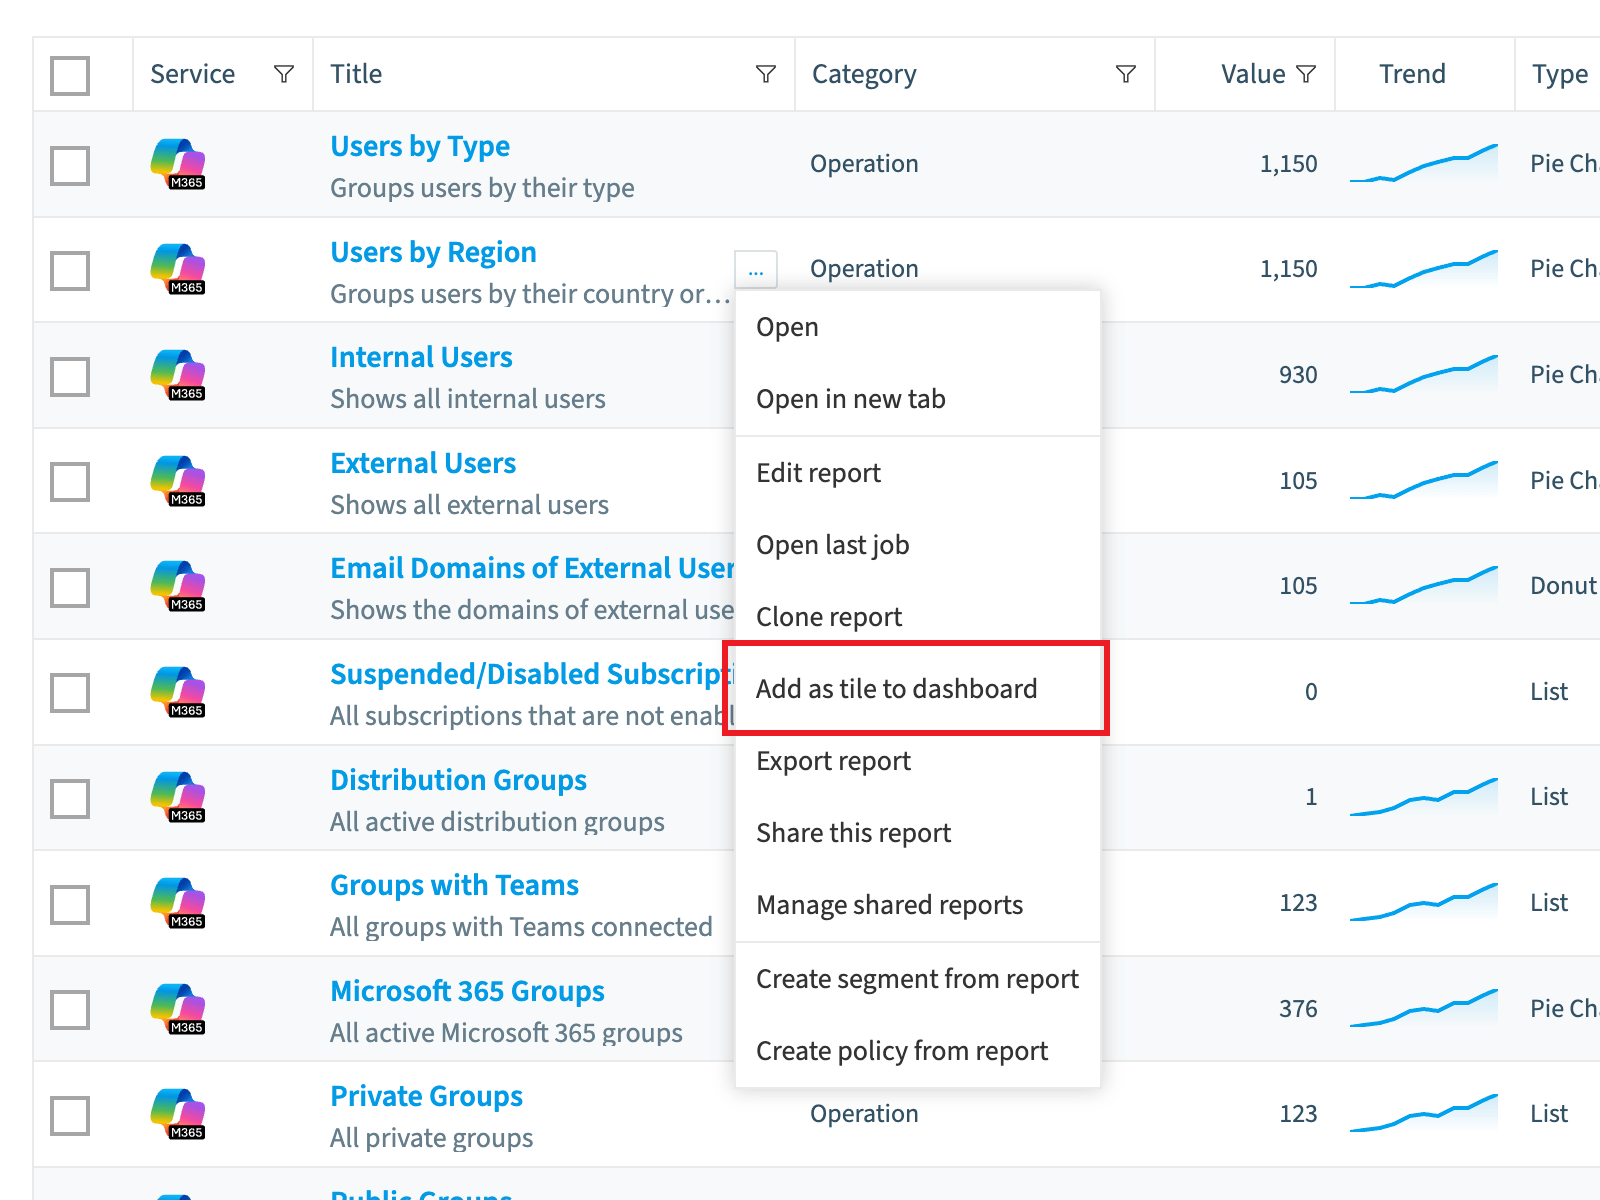Click the M365 icon for Email Domains row

point(178,586)
